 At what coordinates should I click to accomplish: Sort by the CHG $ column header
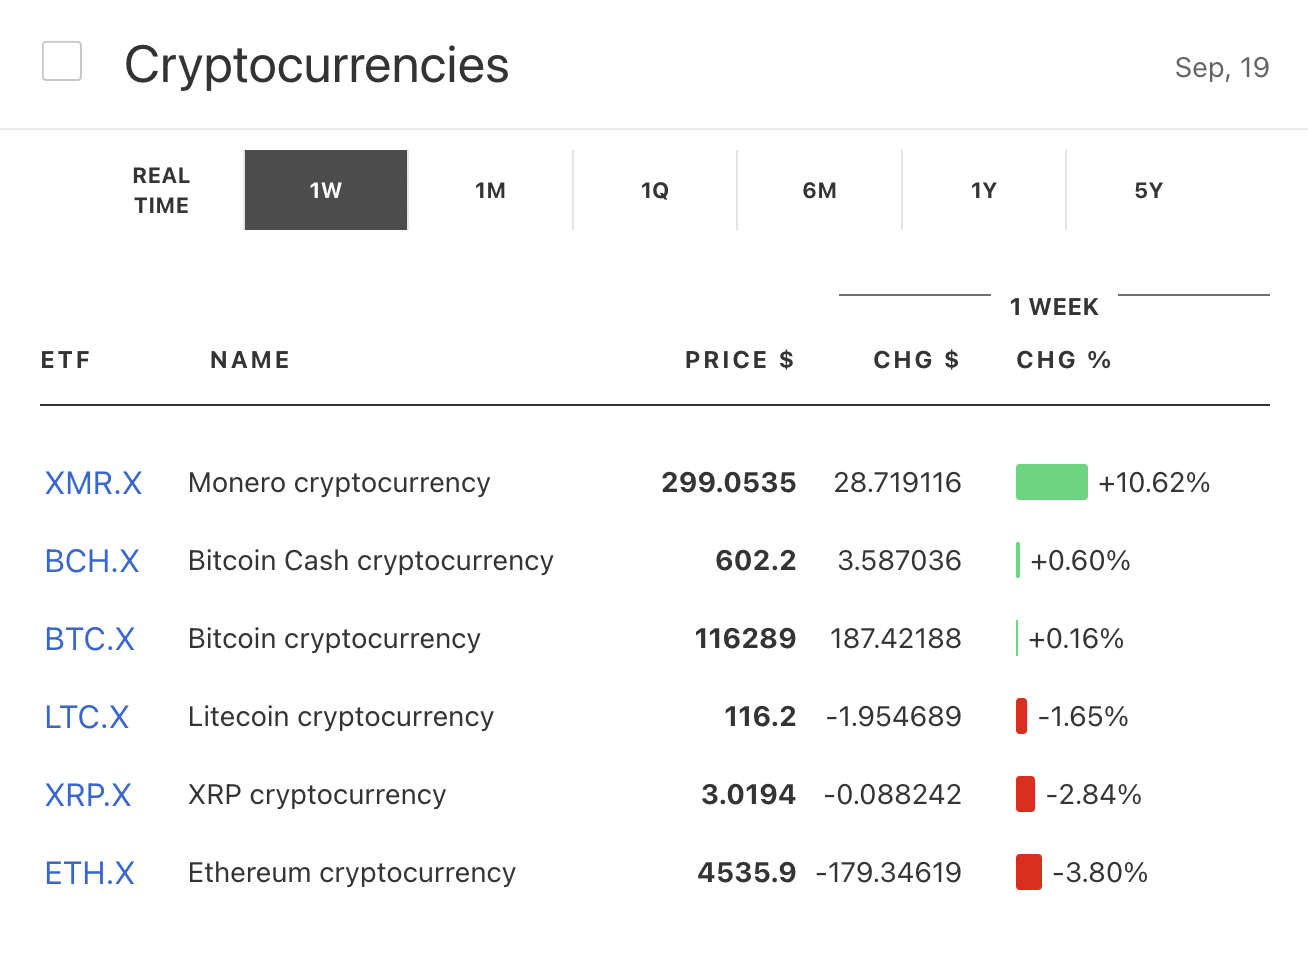click(916, 360)
